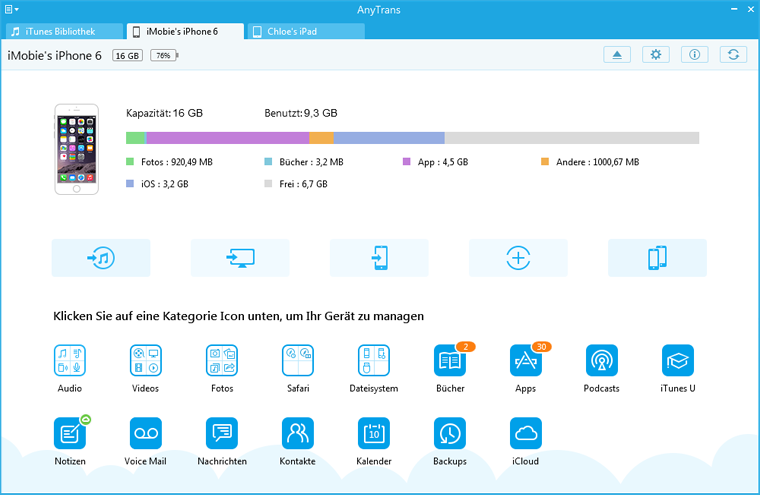Click the transfer content to computer button
Viewport: 760px width, 495px height.
(x=240, y=257)
